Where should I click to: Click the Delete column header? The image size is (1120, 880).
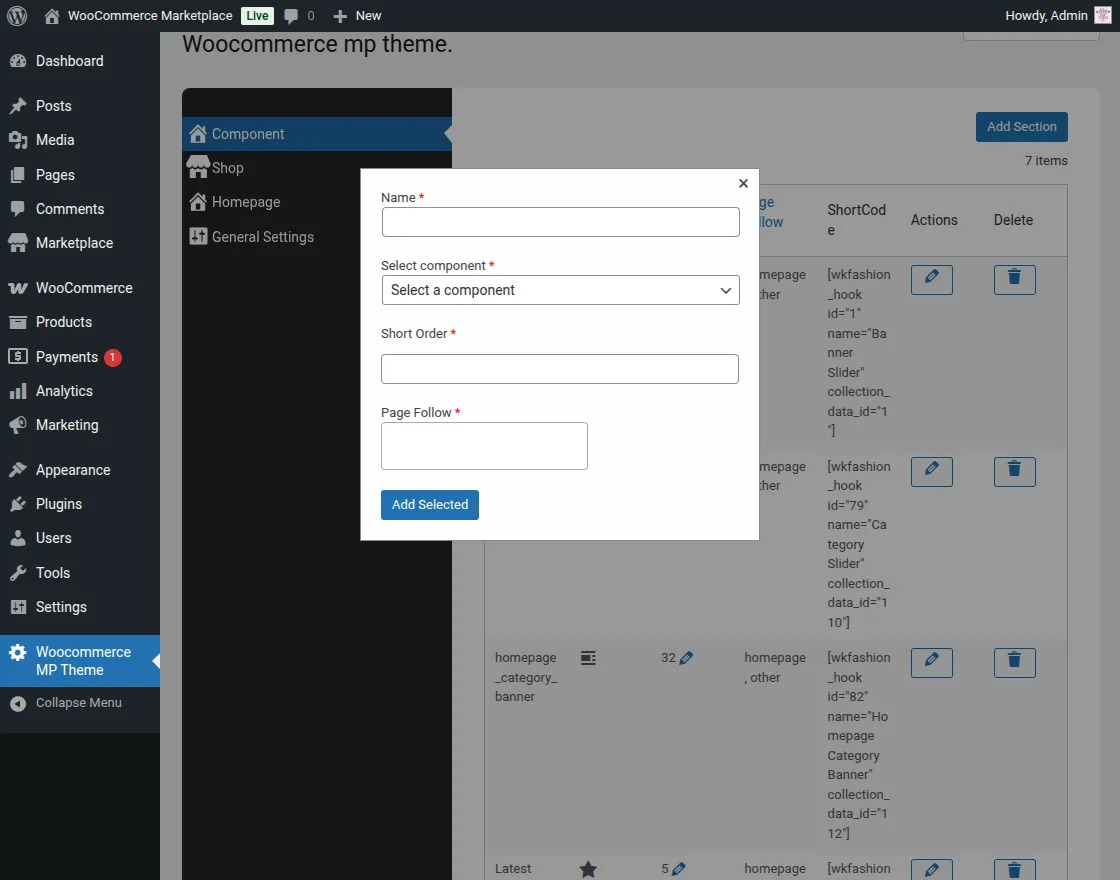(x=1014, y=220)
